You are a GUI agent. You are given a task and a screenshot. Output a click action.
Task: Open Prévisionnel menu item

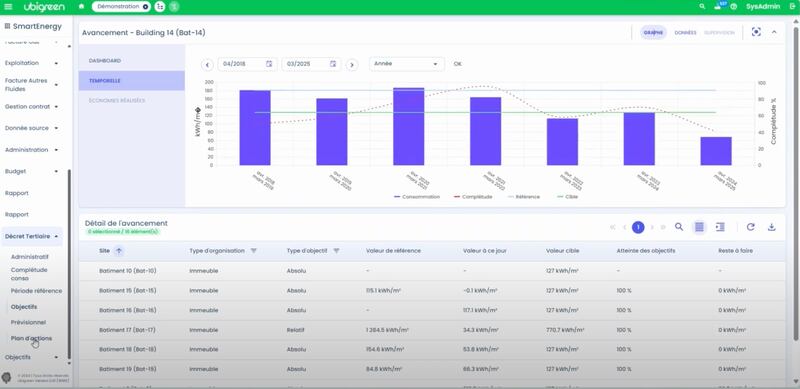28,323
